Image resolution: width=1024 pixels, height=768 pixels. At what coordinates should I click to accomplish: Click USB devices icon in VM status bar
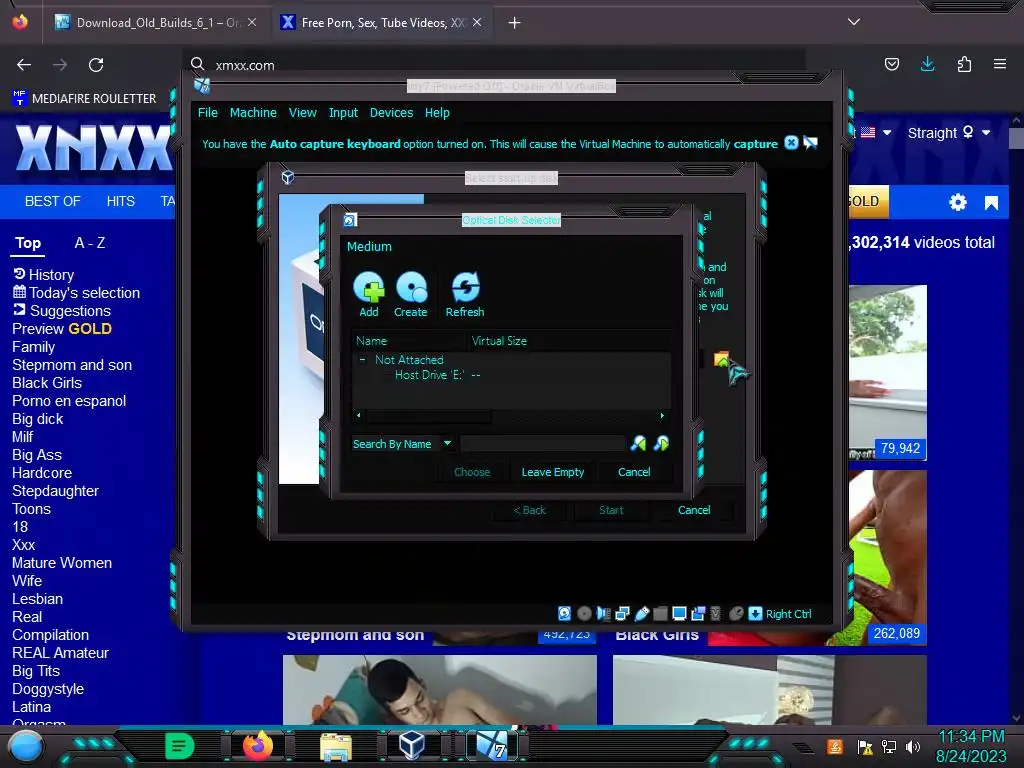[642, 613]
